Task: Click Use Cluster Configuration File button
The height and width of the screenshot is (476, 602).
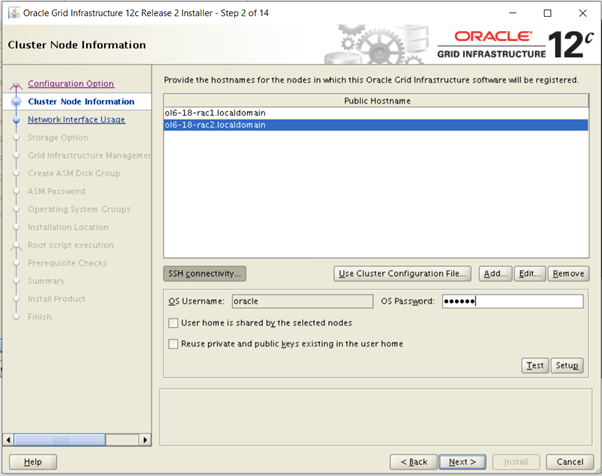Action: tap(403, 273)
